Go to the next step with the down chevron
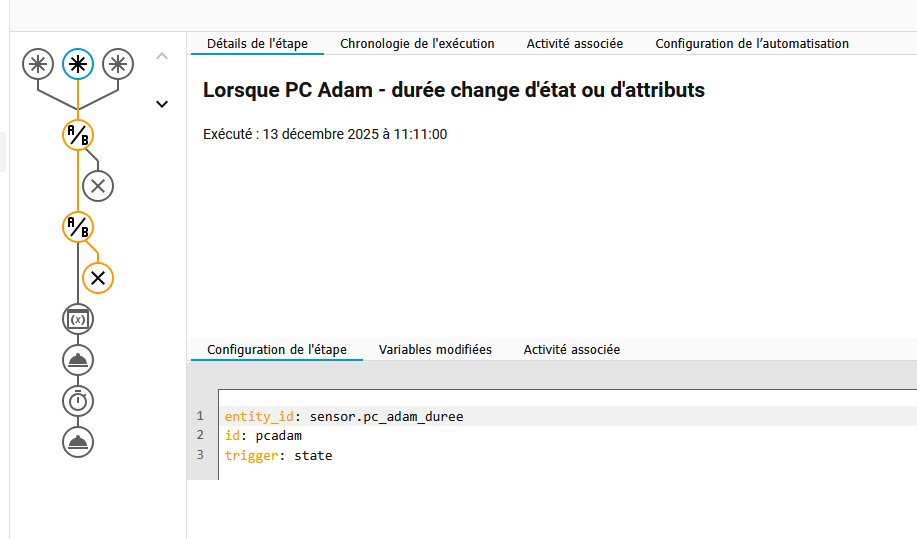Image resolution: width=917 pixels, height=539 pixels. [x=162, y=104]
